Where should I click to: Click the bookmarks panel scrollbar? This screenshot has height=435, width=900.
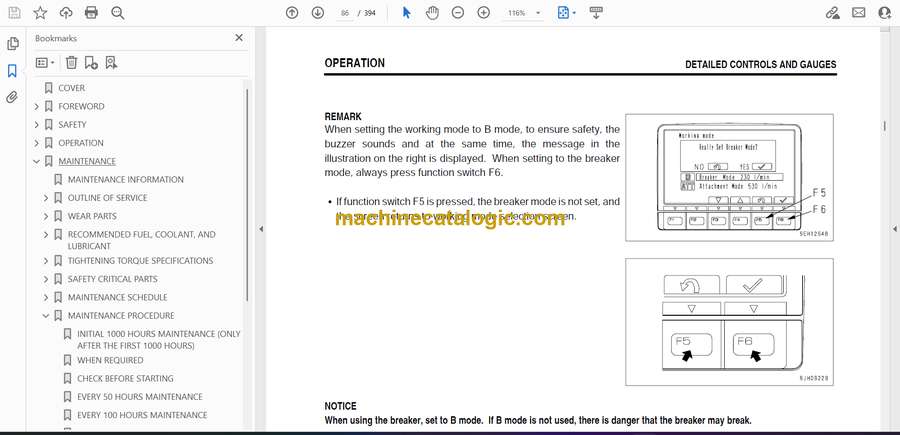[247, 195]
